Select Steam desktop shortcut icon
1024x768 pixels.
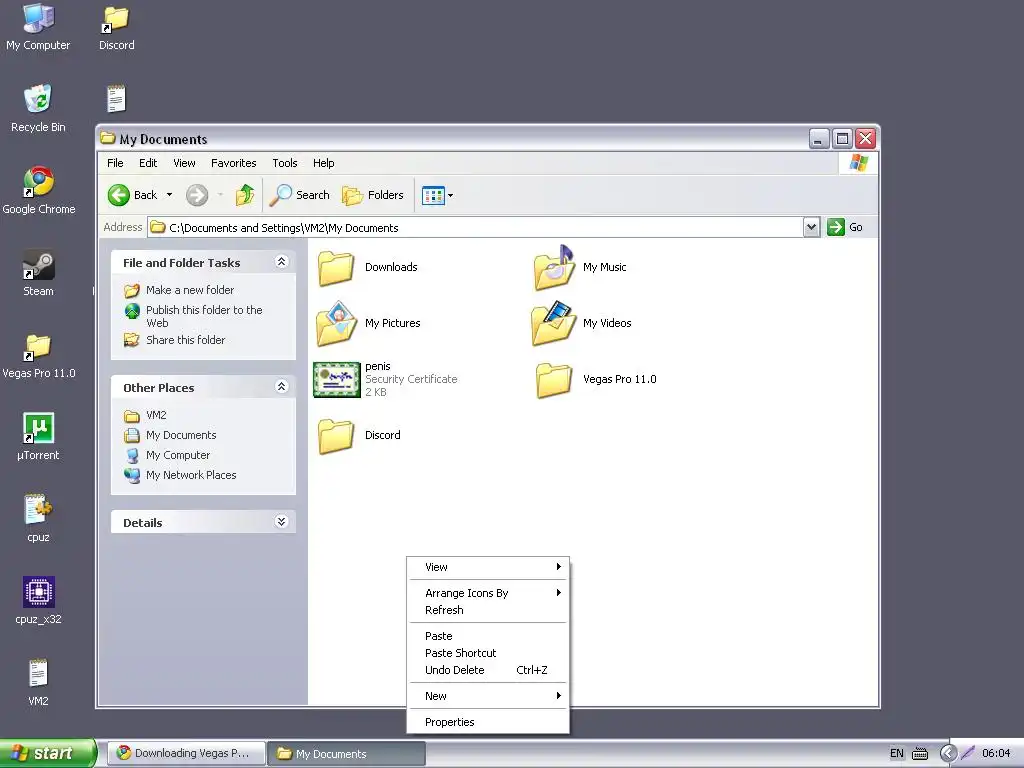[x=39, y=264]
